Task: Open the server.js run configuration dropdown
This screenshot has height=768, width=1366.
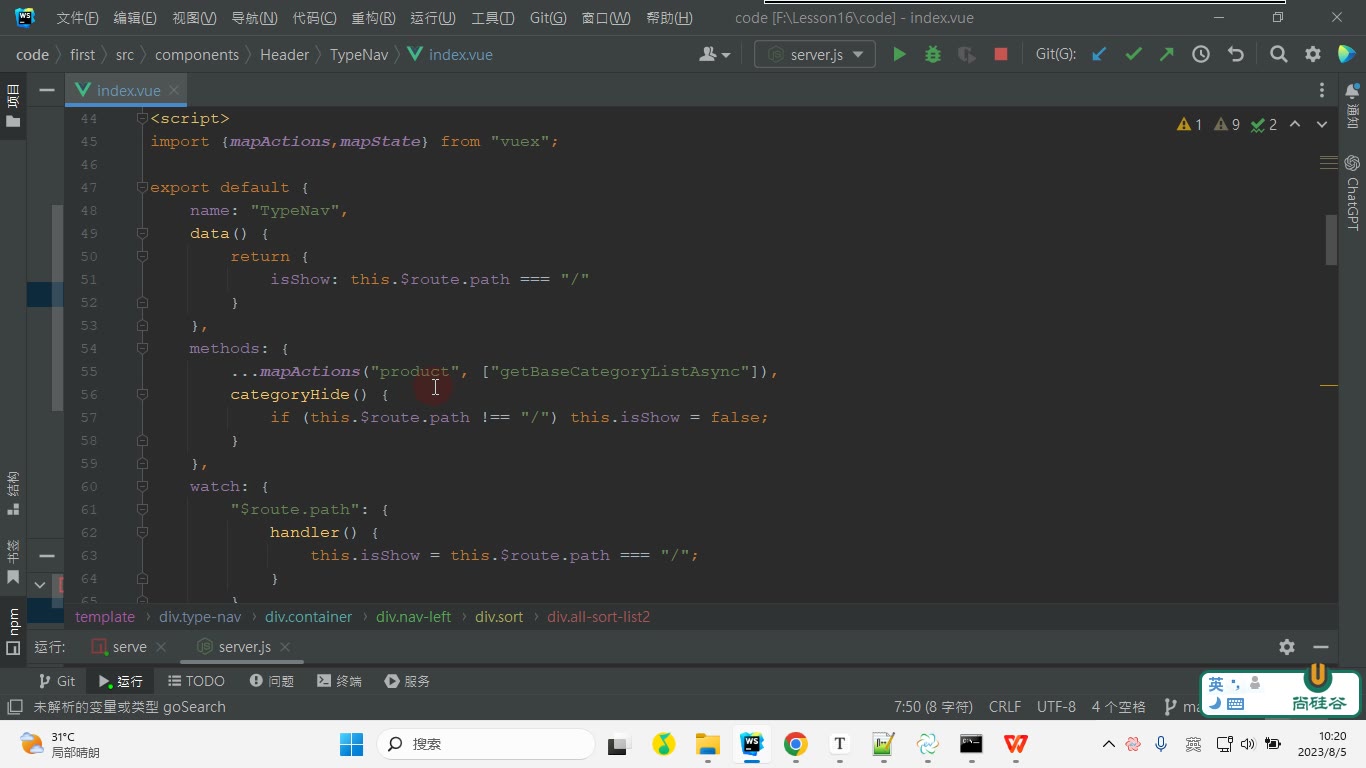Action: pos(815,55)
